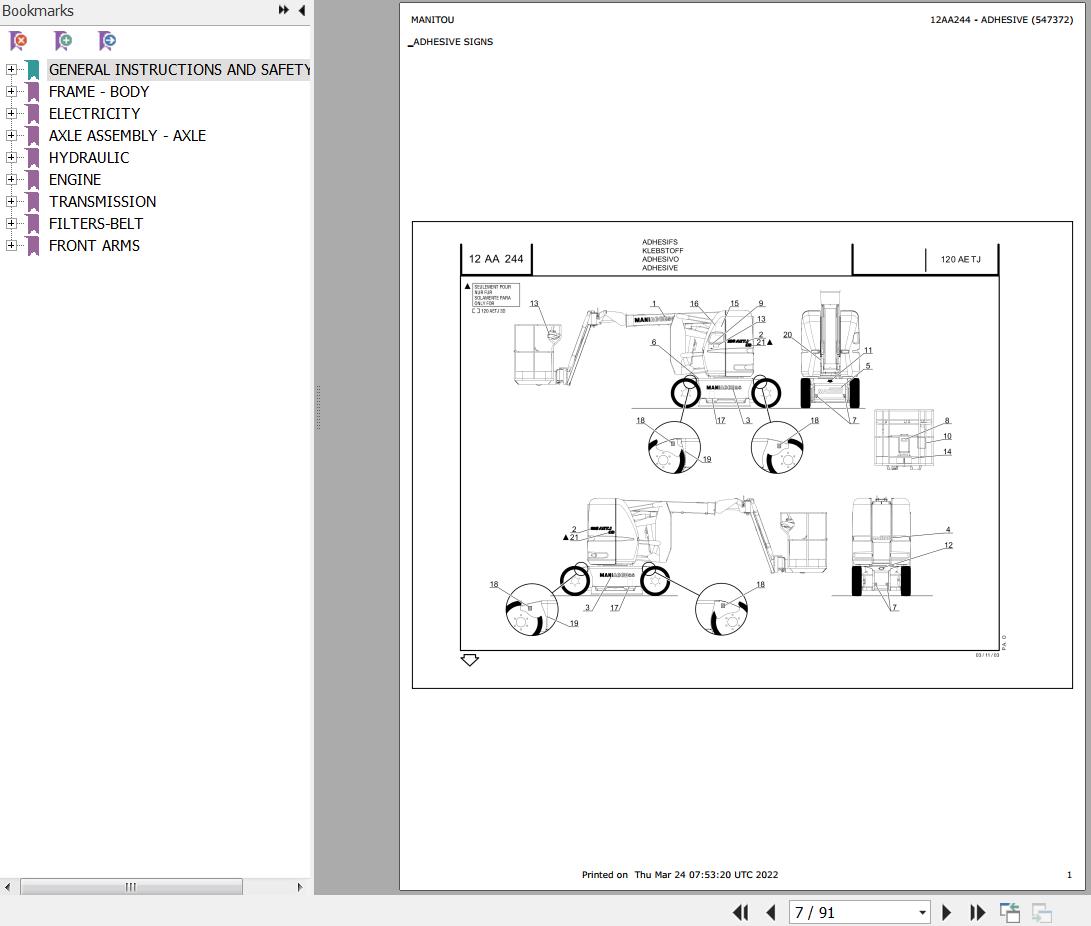Viewport: 1091px width, 926px height.
Task: Click the _ADHESIVE SIGNS heading
Action: [x=451, y=42]
